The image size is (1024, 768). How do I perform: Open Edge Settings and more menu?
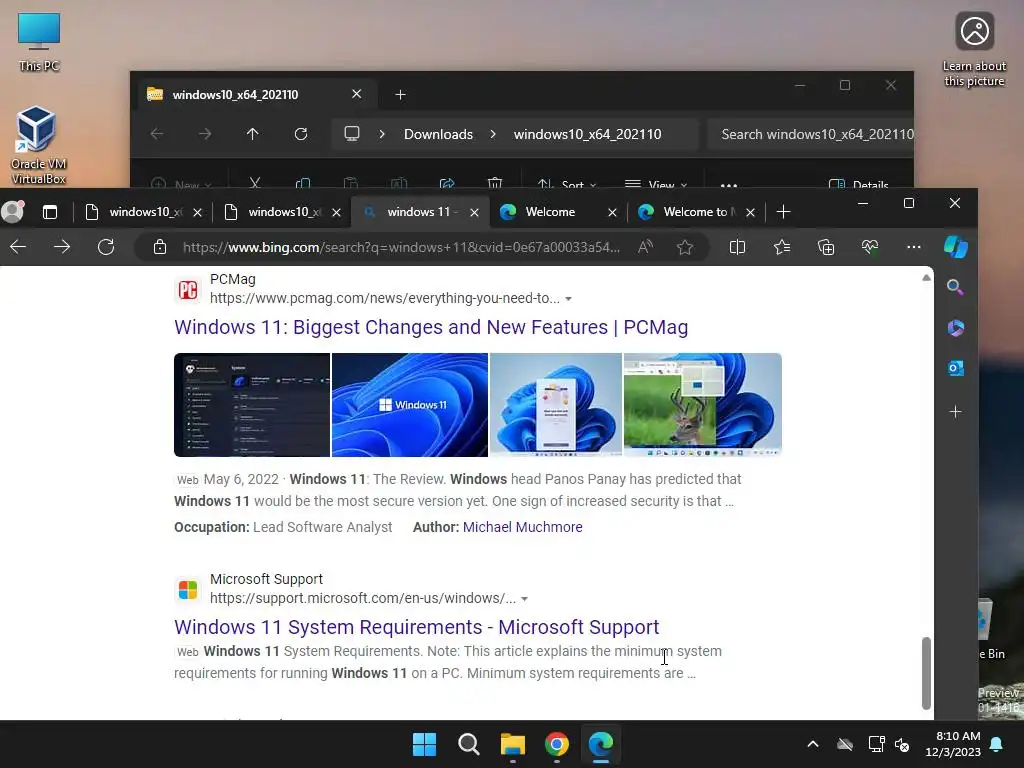coord(914,247)
